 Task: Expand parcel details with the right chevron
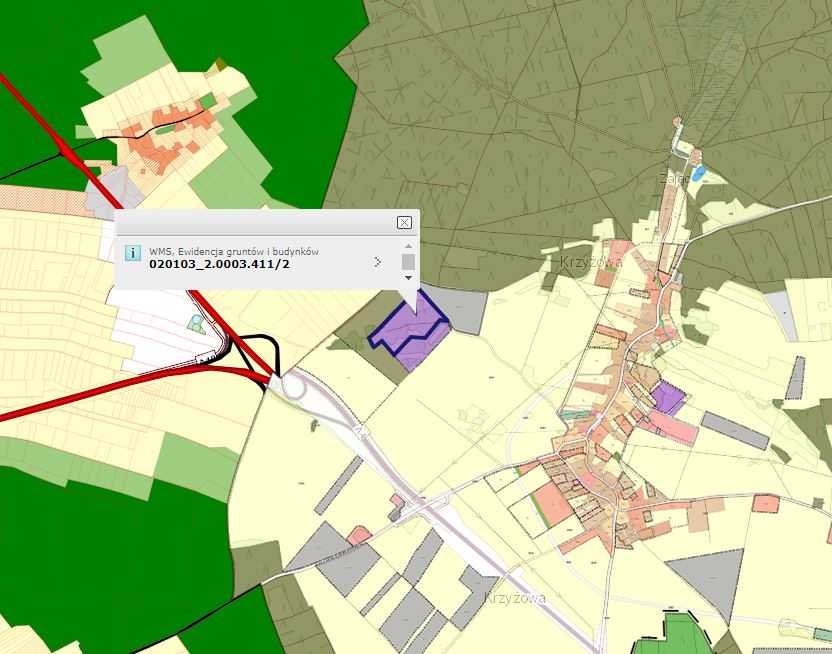[x=377, y=262]
